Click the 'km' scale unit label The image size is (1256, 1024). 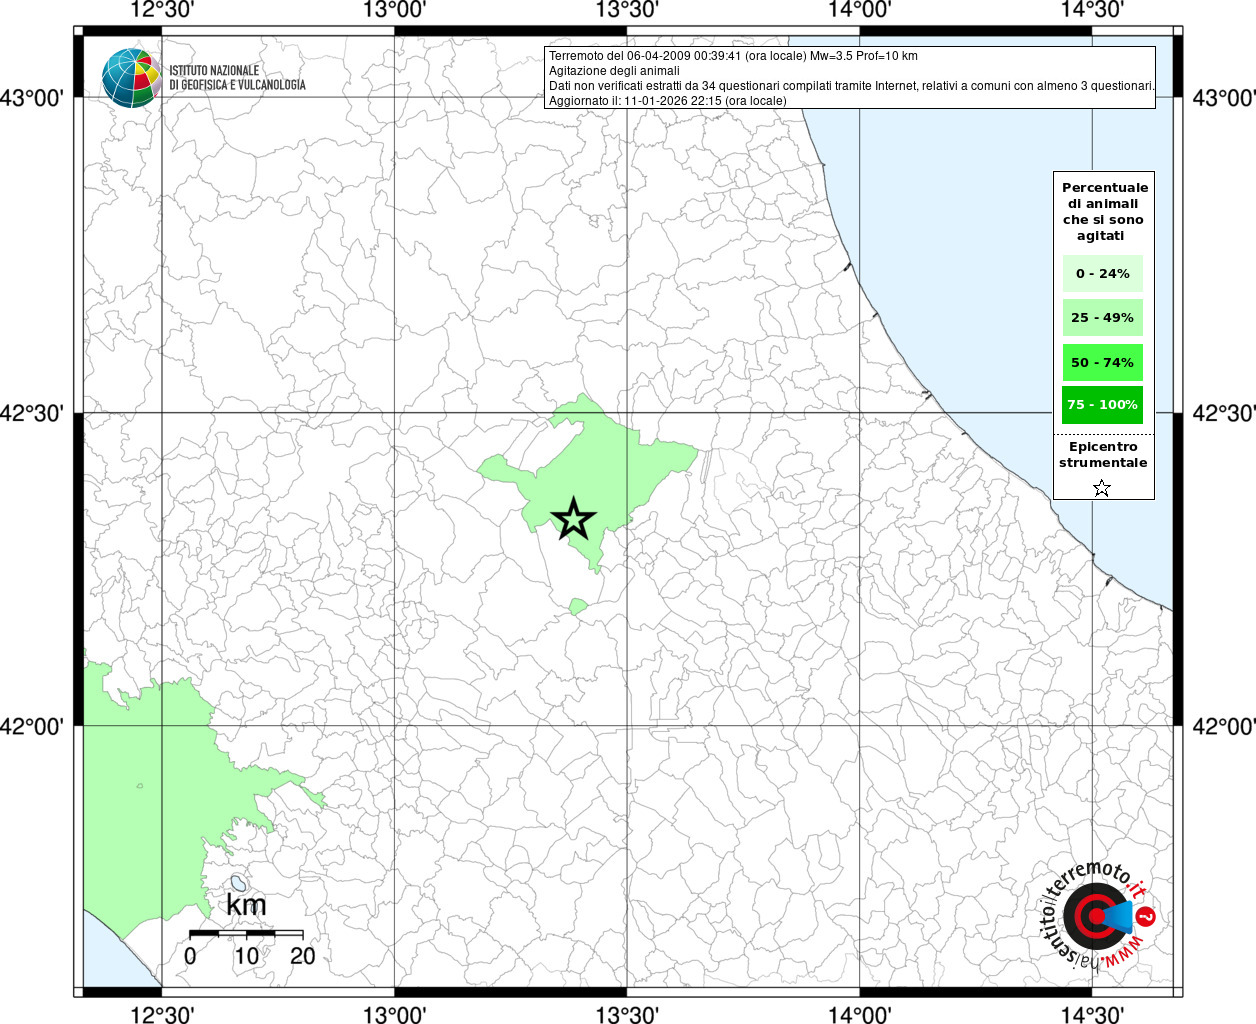tap(246, 905)
